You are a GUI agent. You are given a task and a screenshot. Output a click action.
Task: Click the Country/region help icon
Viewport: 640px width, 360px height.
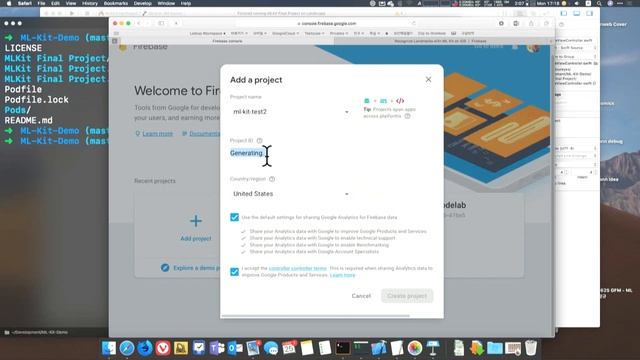(x=272, y=179)
